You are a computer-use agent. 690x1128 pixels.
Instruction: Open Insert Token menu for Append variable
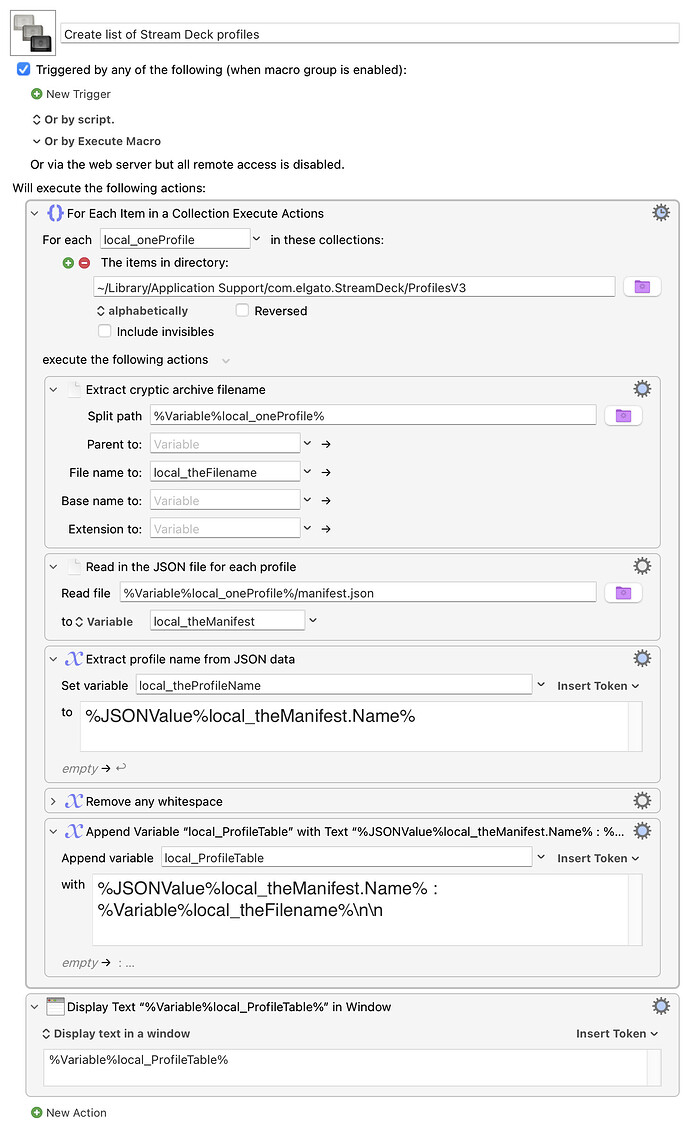(598, 859)
